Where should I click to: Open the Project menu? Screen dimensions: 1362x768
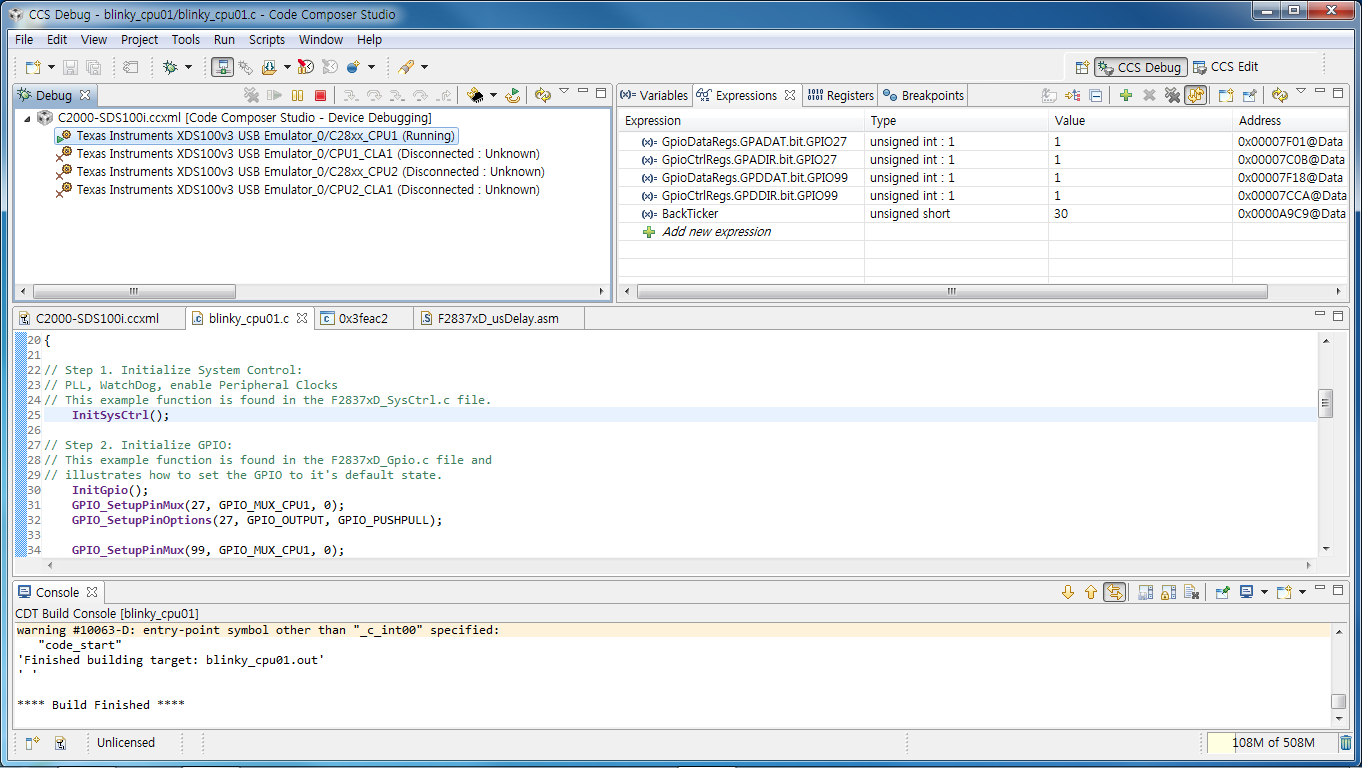139,40
